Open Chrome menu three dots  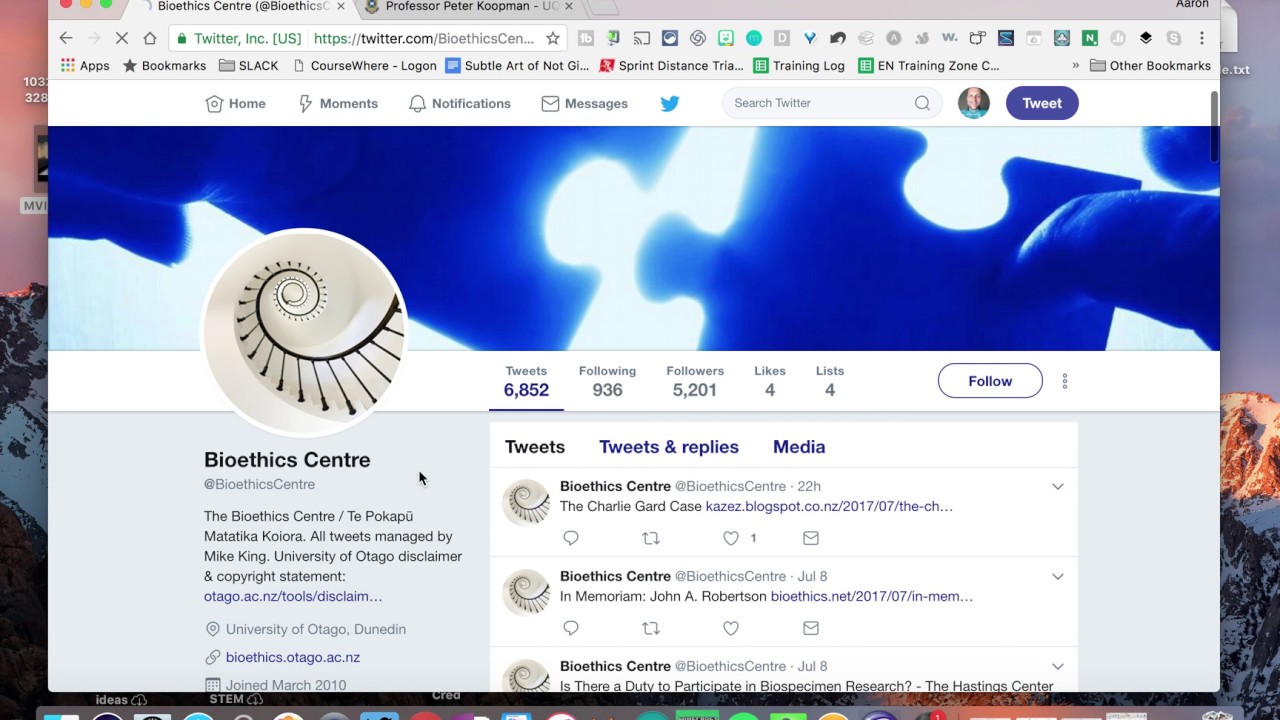[1202, 38]
